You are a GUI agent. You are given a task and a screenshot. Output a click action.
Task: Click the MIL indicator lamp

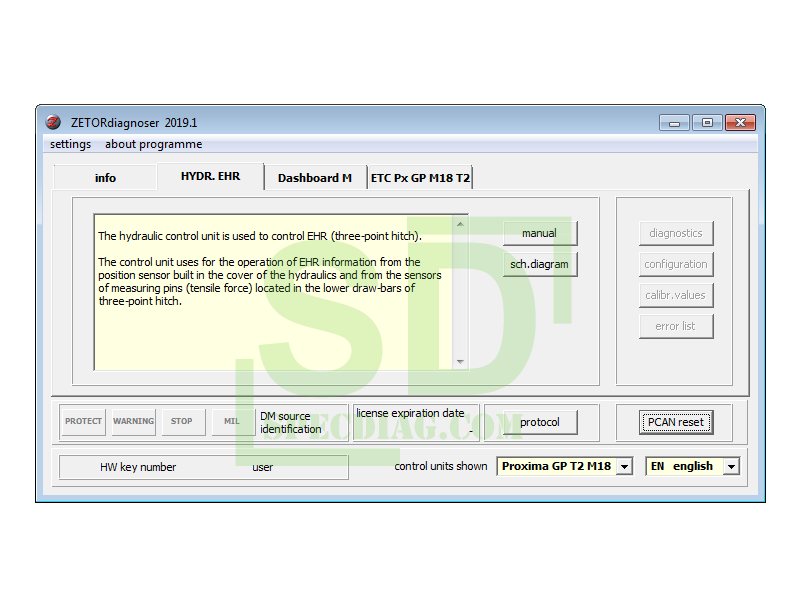231,421
